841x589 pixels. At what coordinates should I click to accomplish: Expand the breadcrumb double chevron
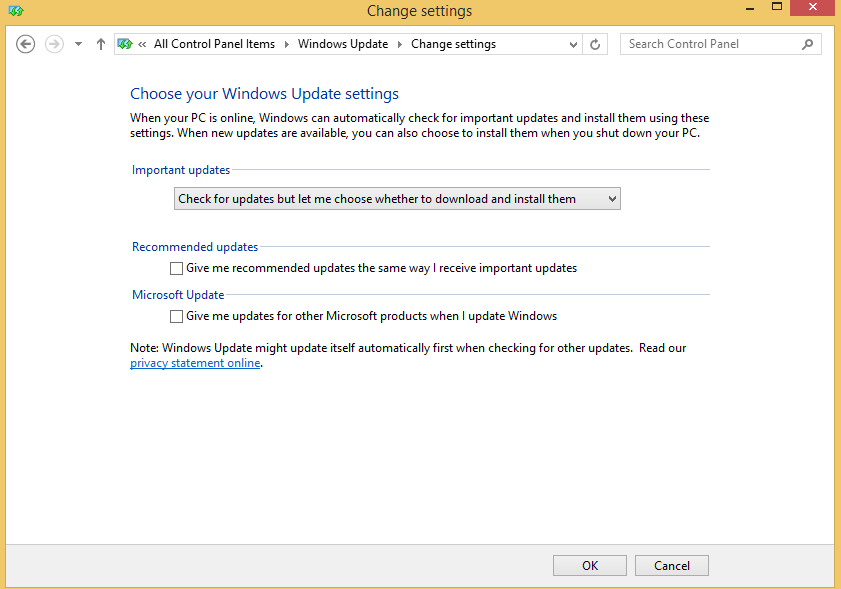pos(143,44)
